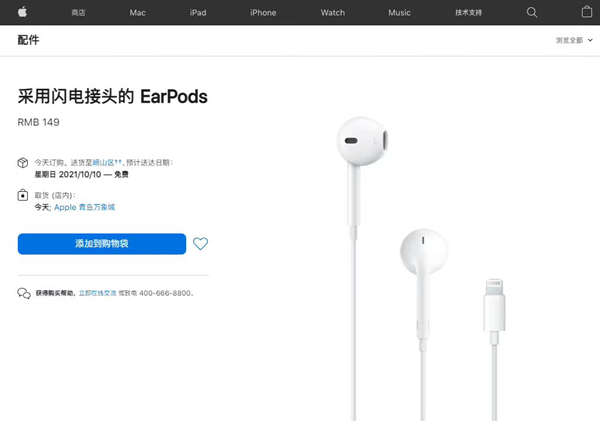Screen dimensions: 600x436
Task: Click the in-store pickup bag icon
Action: [x=23, y=195]
